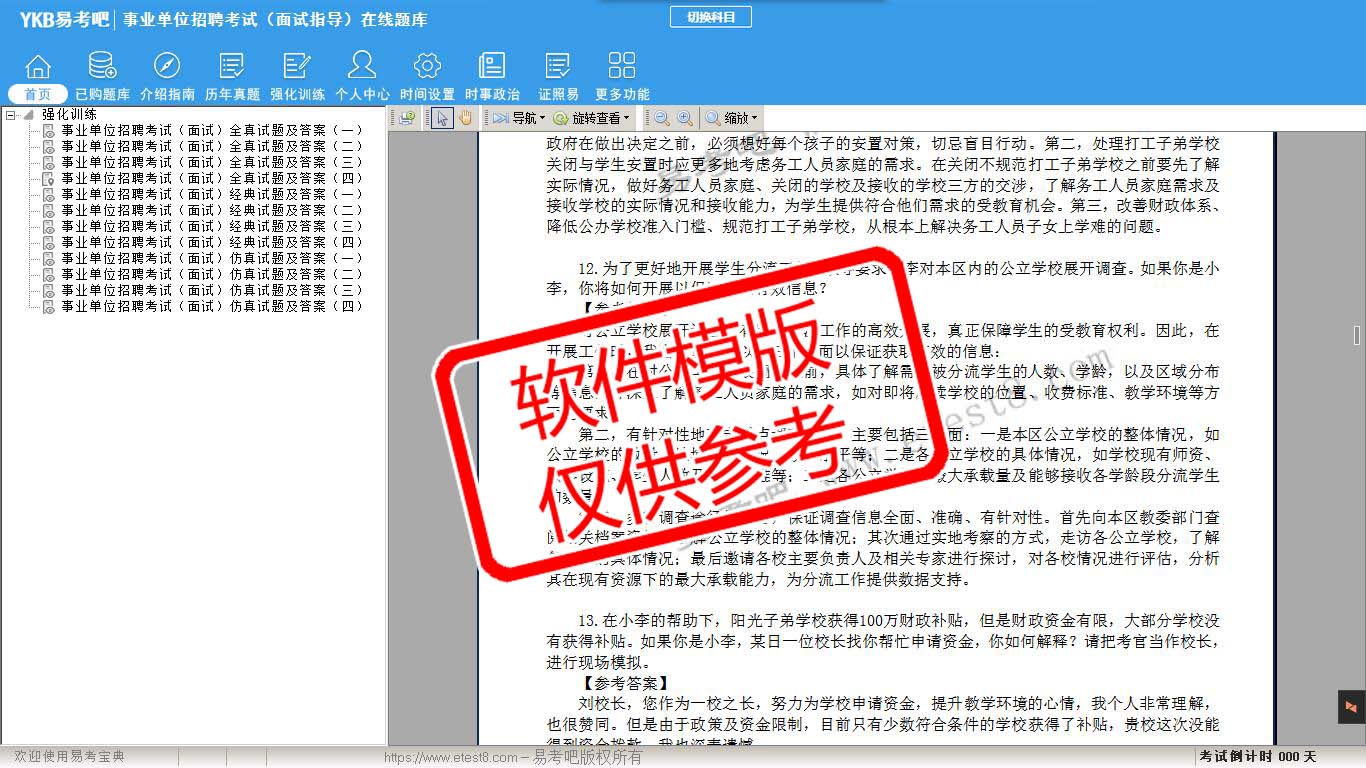Open 时事政治 current affairs section
The height and width of the screenshot is (768, 1366).
coord(492,76)
